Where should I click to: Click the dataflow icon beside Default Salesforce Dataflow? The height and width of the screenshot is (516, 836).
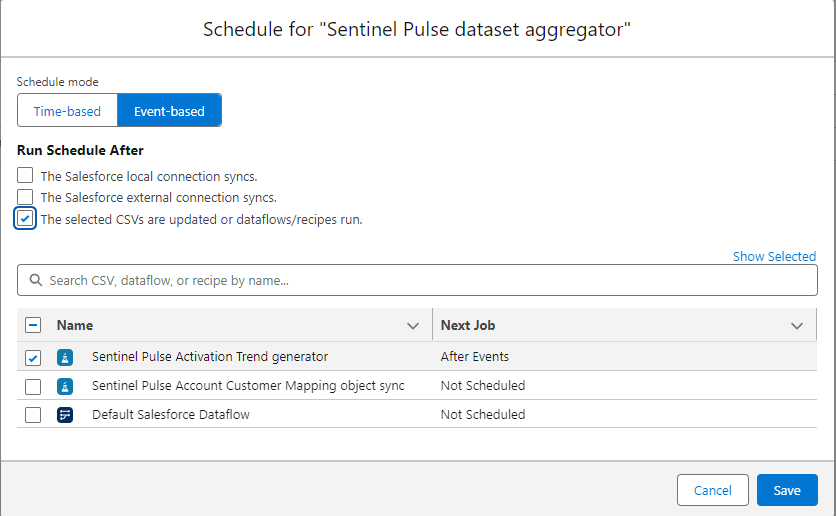click(65, 415)
